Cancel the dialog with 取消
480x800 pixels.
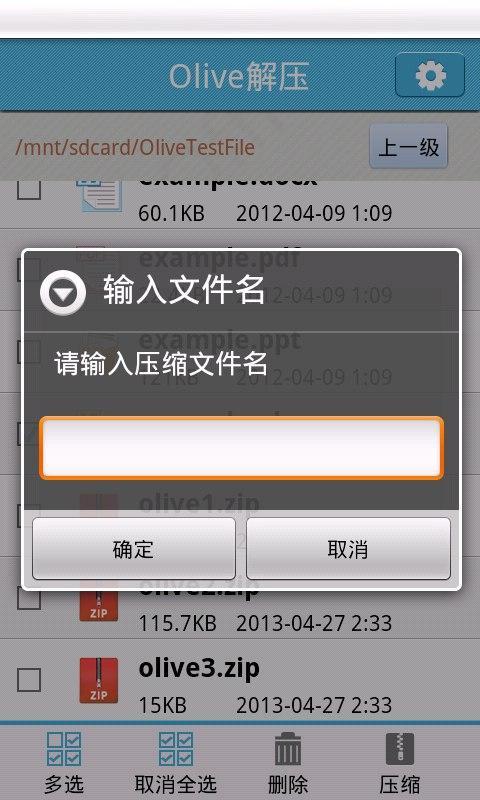[348, 548]
